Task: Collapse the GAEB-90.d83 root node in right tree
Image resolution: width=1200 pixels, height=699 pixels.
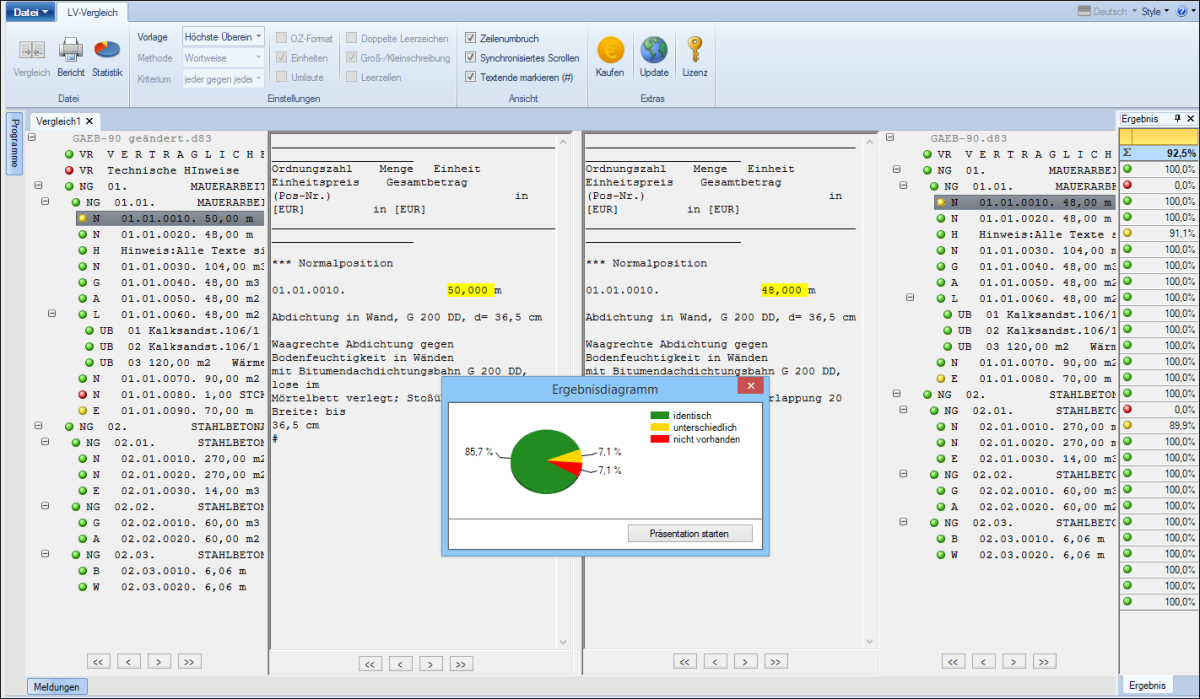Action: [890, 138]
